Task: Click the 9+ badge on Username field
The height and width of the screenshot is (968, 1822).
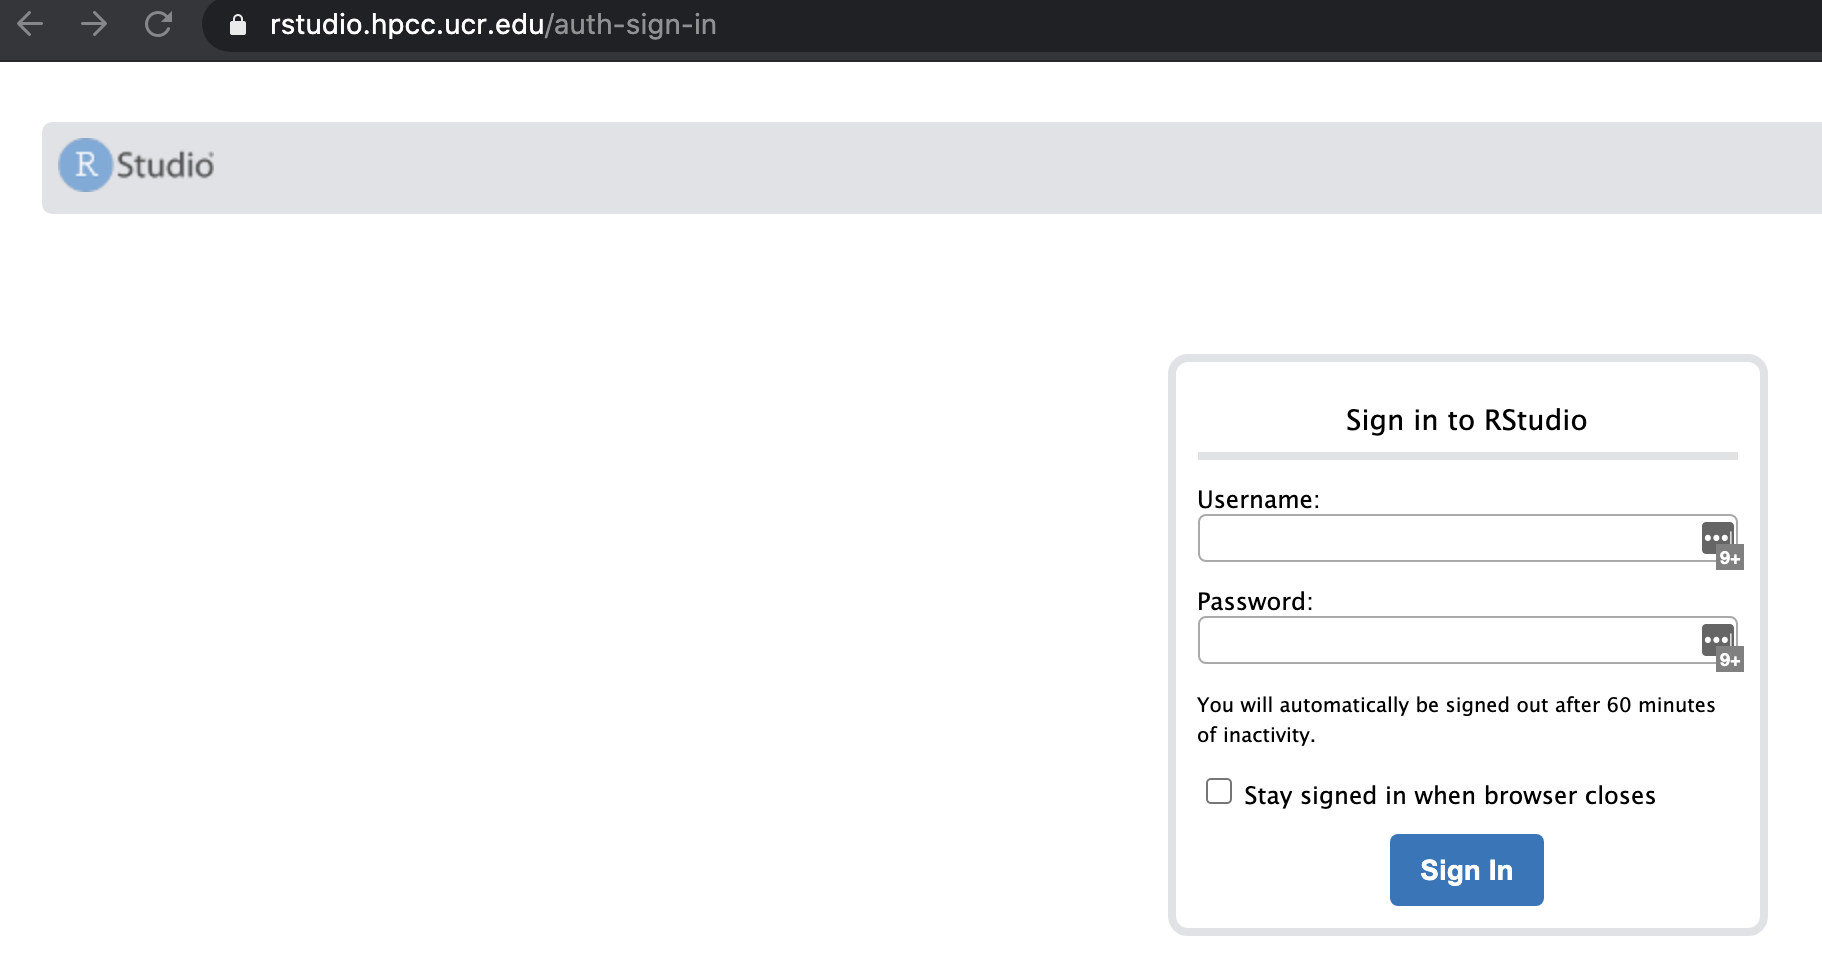Action: pos(1730,558)
